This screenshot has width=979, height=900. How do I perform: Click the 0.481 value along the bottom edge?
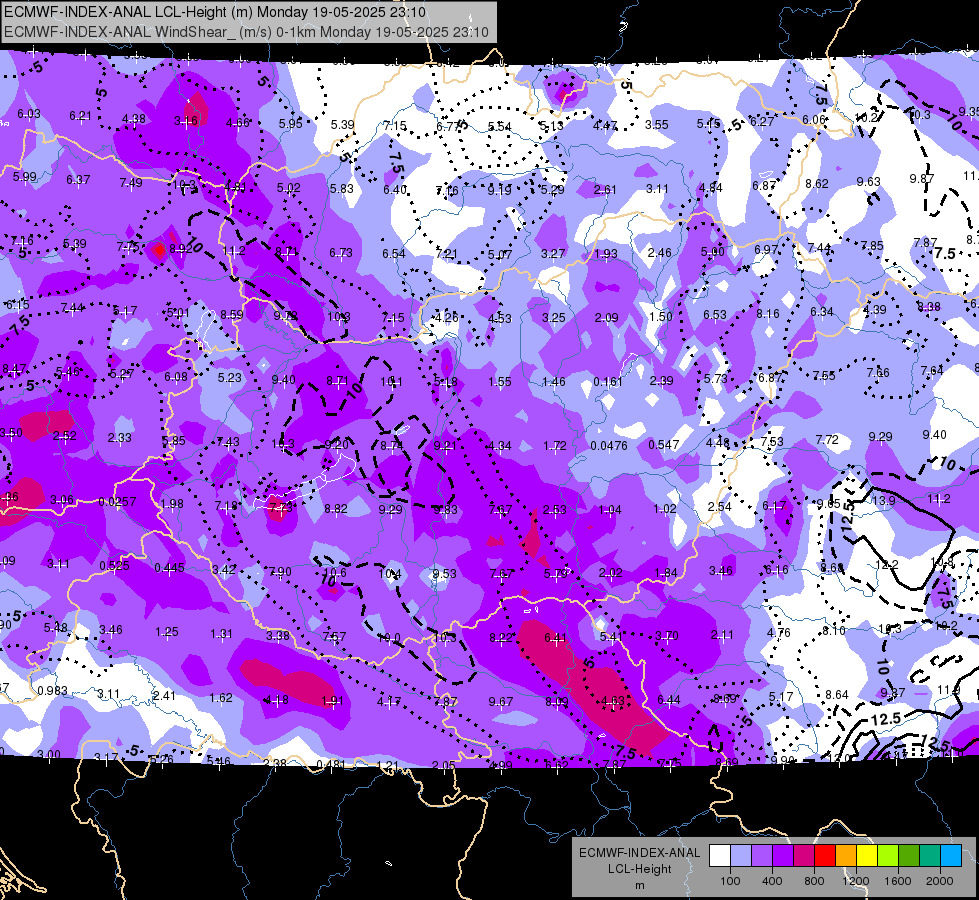pos(331,764)
